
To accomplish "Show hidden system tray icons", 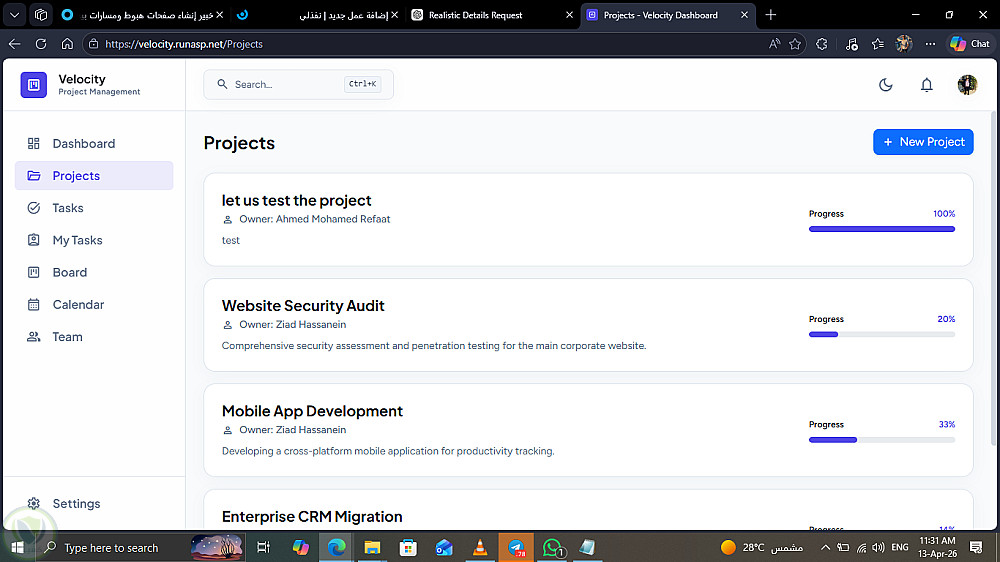I will coord(825,547).
